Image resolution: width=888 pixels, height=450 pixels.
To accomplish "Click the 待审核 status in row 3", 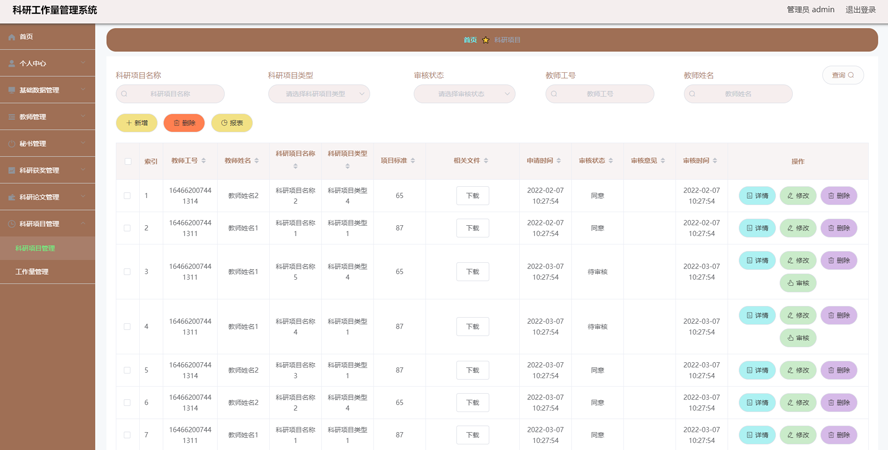I will click(x=597, y=272).
